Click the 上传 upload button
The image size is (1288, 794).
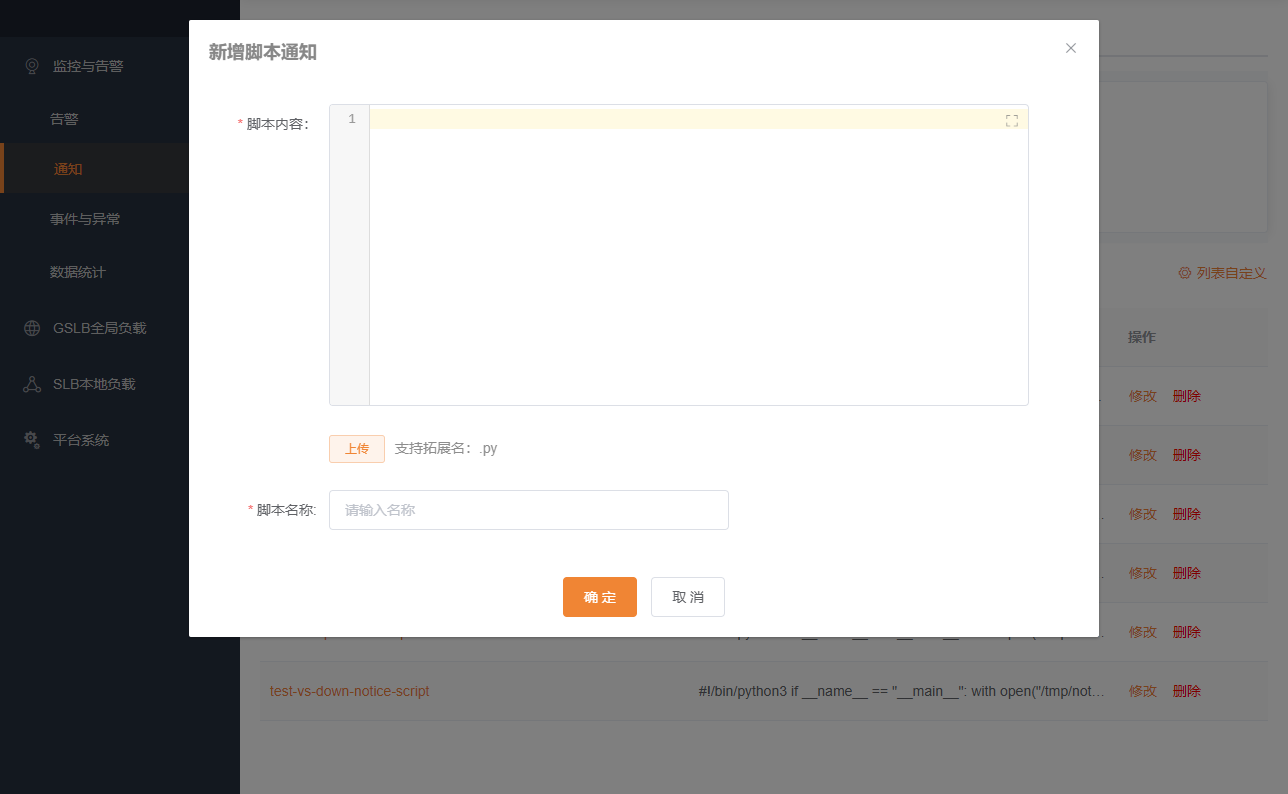coord(356,448)
